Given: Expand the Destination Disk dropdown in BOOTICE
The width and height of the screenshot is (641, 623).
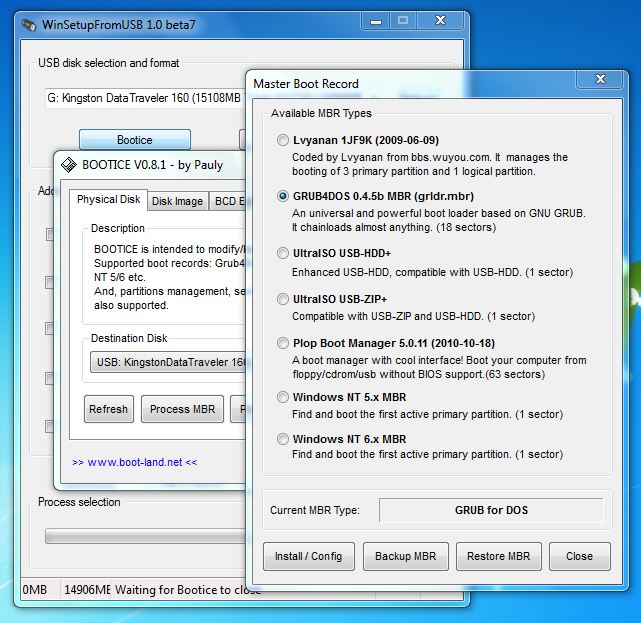Looking at the screenshot, I should point(168,362).
